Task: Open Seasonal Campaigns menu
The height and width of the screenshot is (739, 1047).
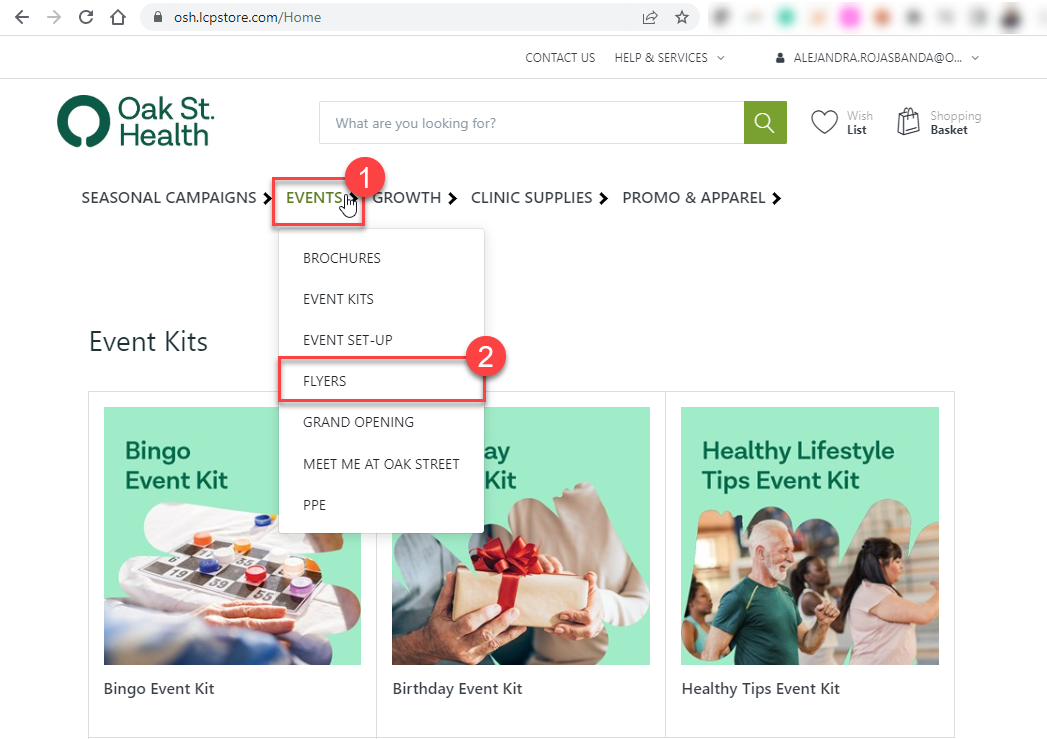Action: 169,198
